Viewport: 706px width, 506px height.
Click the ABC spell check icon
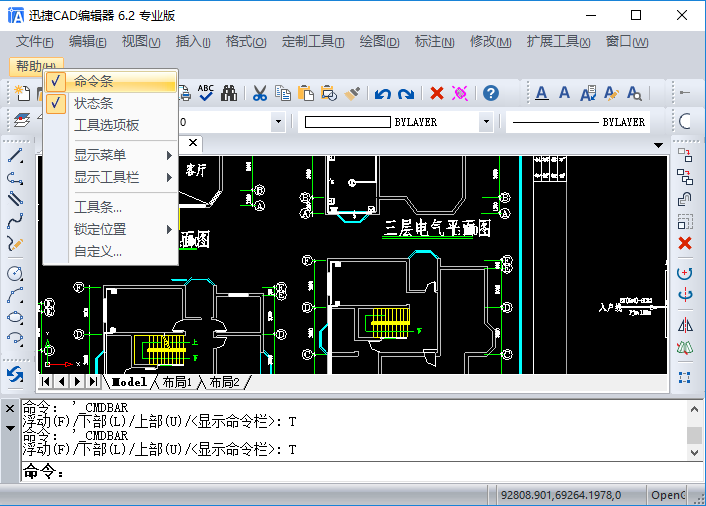pos(206,93)
